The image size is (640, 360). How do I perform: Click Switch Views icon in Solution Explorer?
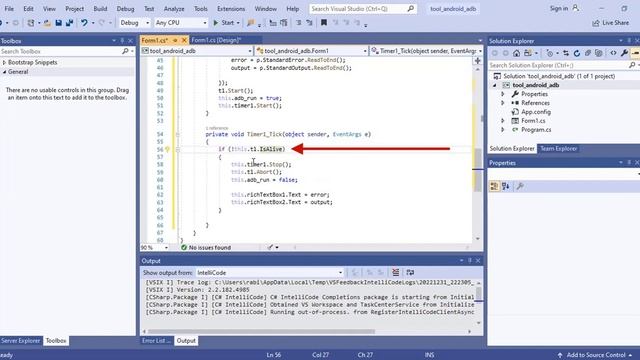tap(528, 53)
